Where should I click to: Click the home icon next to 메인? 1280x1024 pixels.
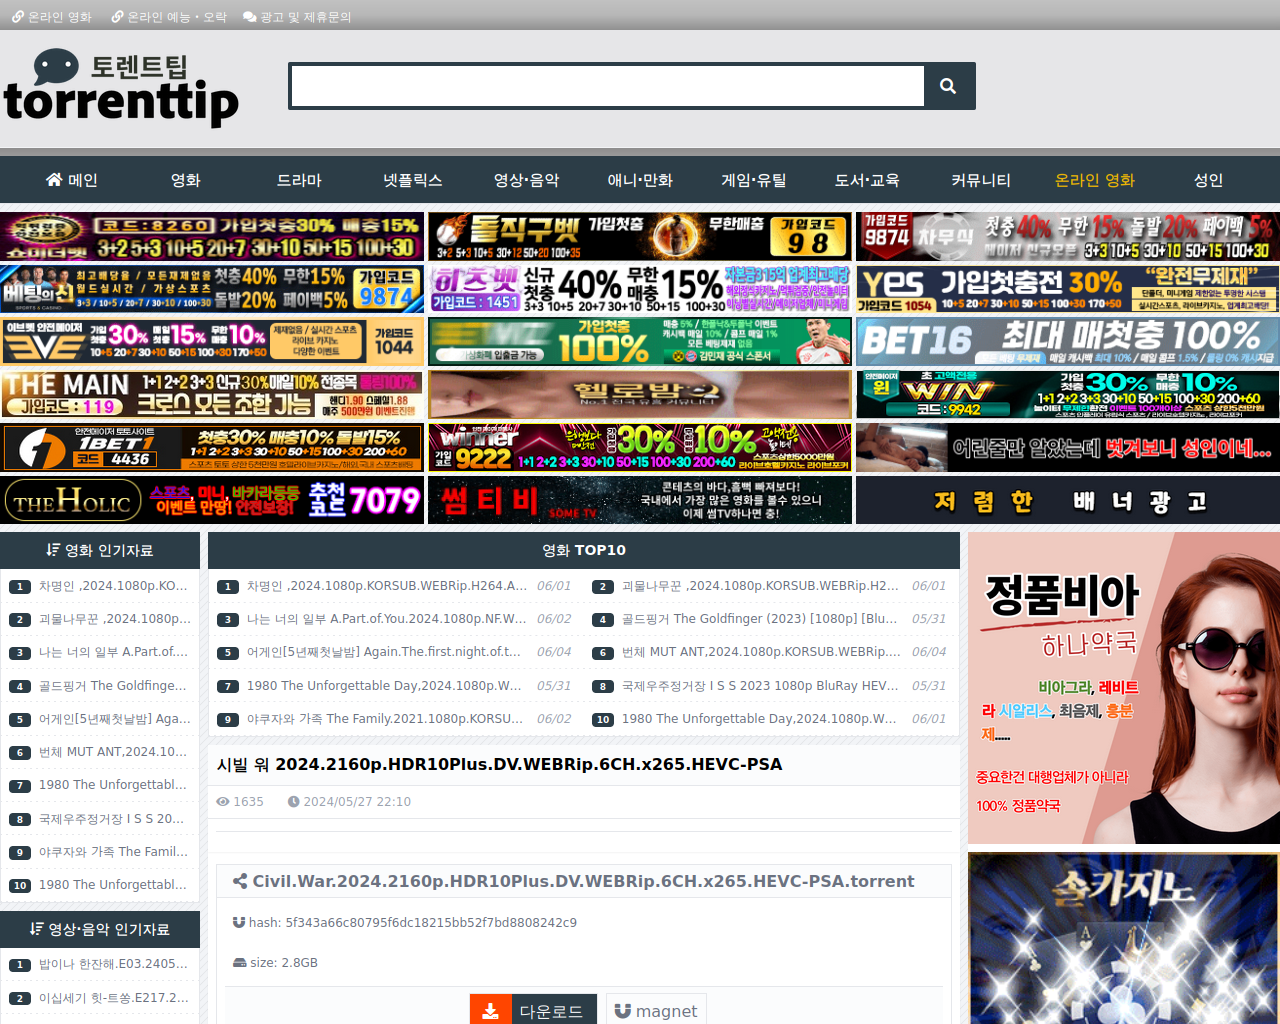[x=54, y=180]
